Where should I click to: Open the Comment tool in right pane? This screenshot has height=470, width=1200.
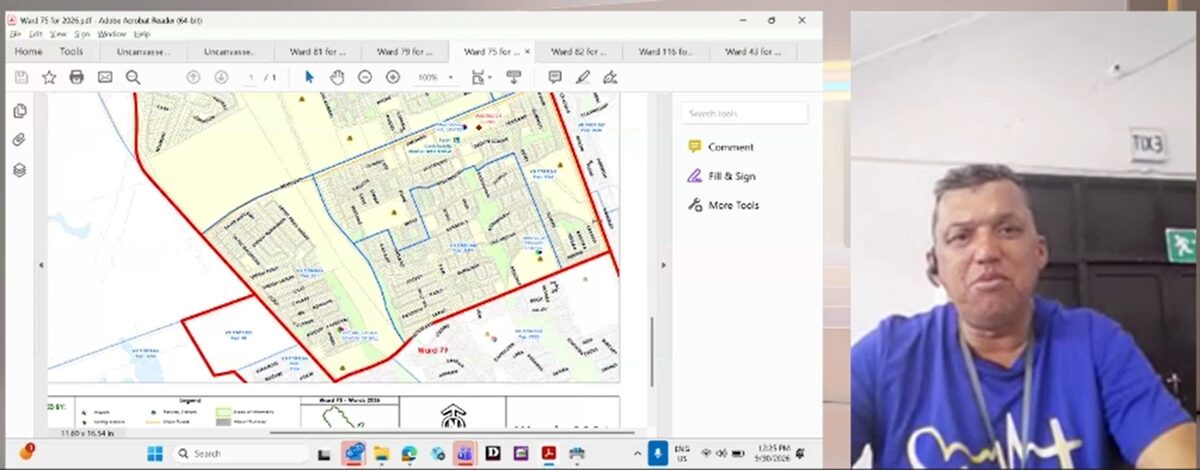click(x=721, y=147)
